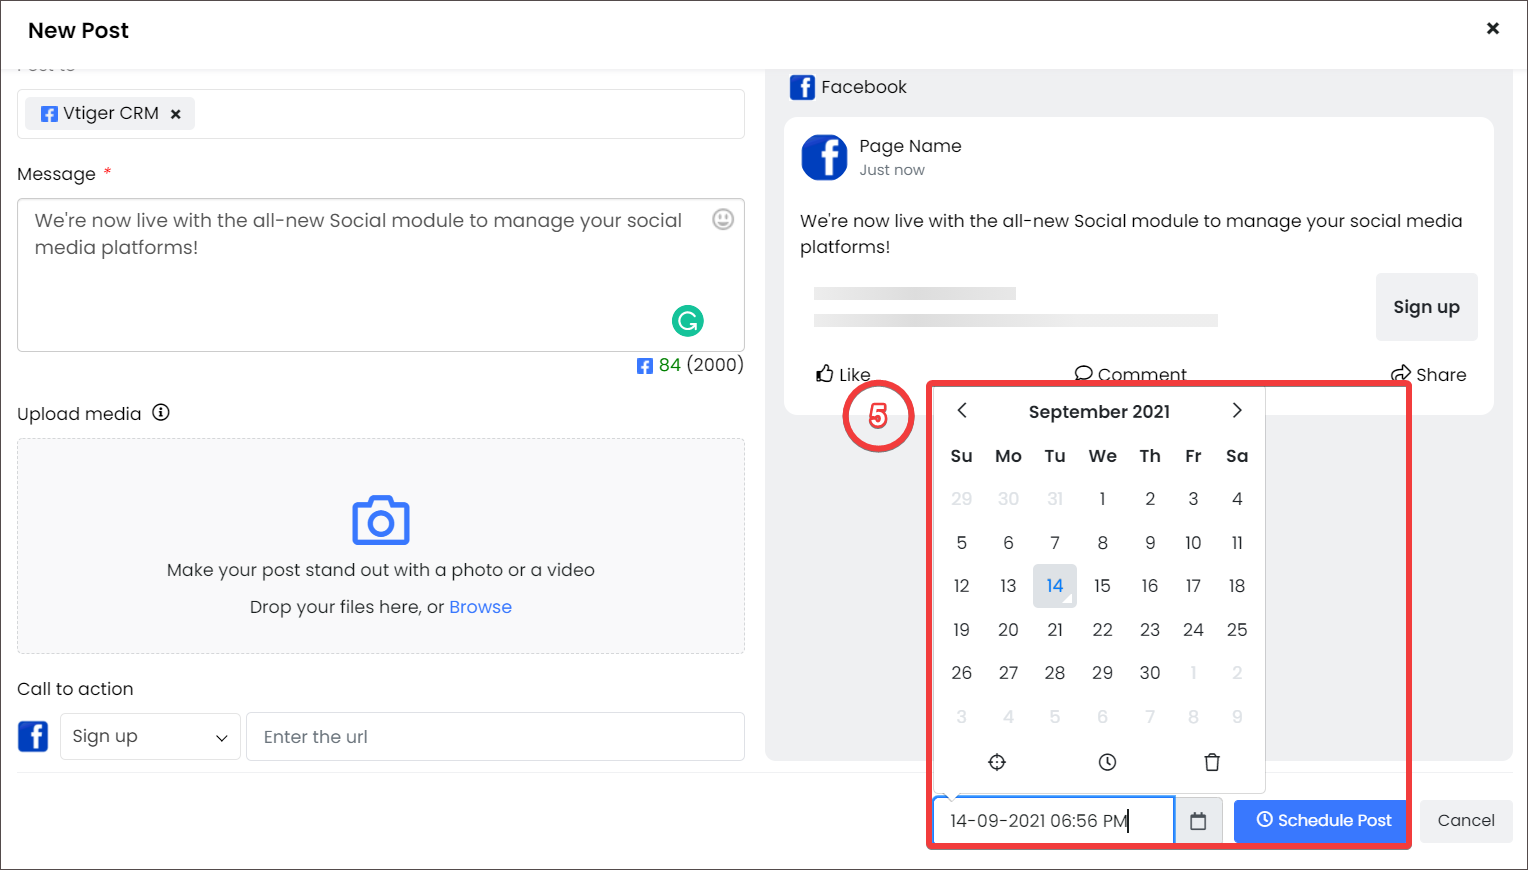Screen dimensions: 1528x870
Task: Go to the next month in the calendar
Action: coord(1237,410)
